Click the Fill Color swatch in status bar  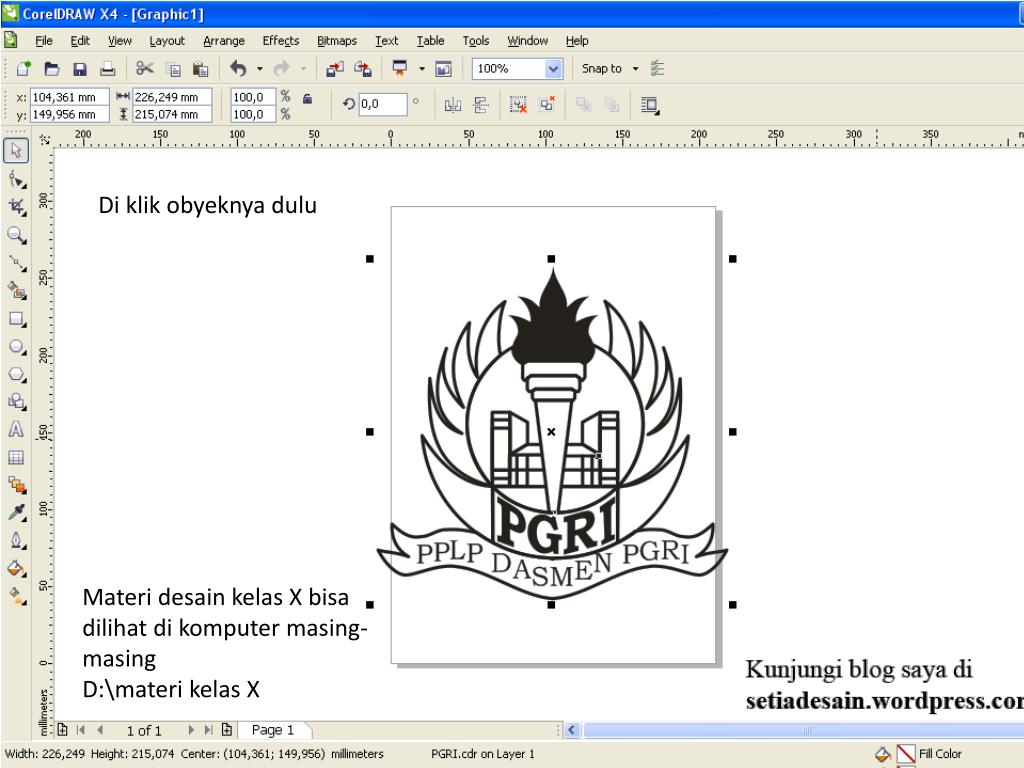(x=906, y=754)
